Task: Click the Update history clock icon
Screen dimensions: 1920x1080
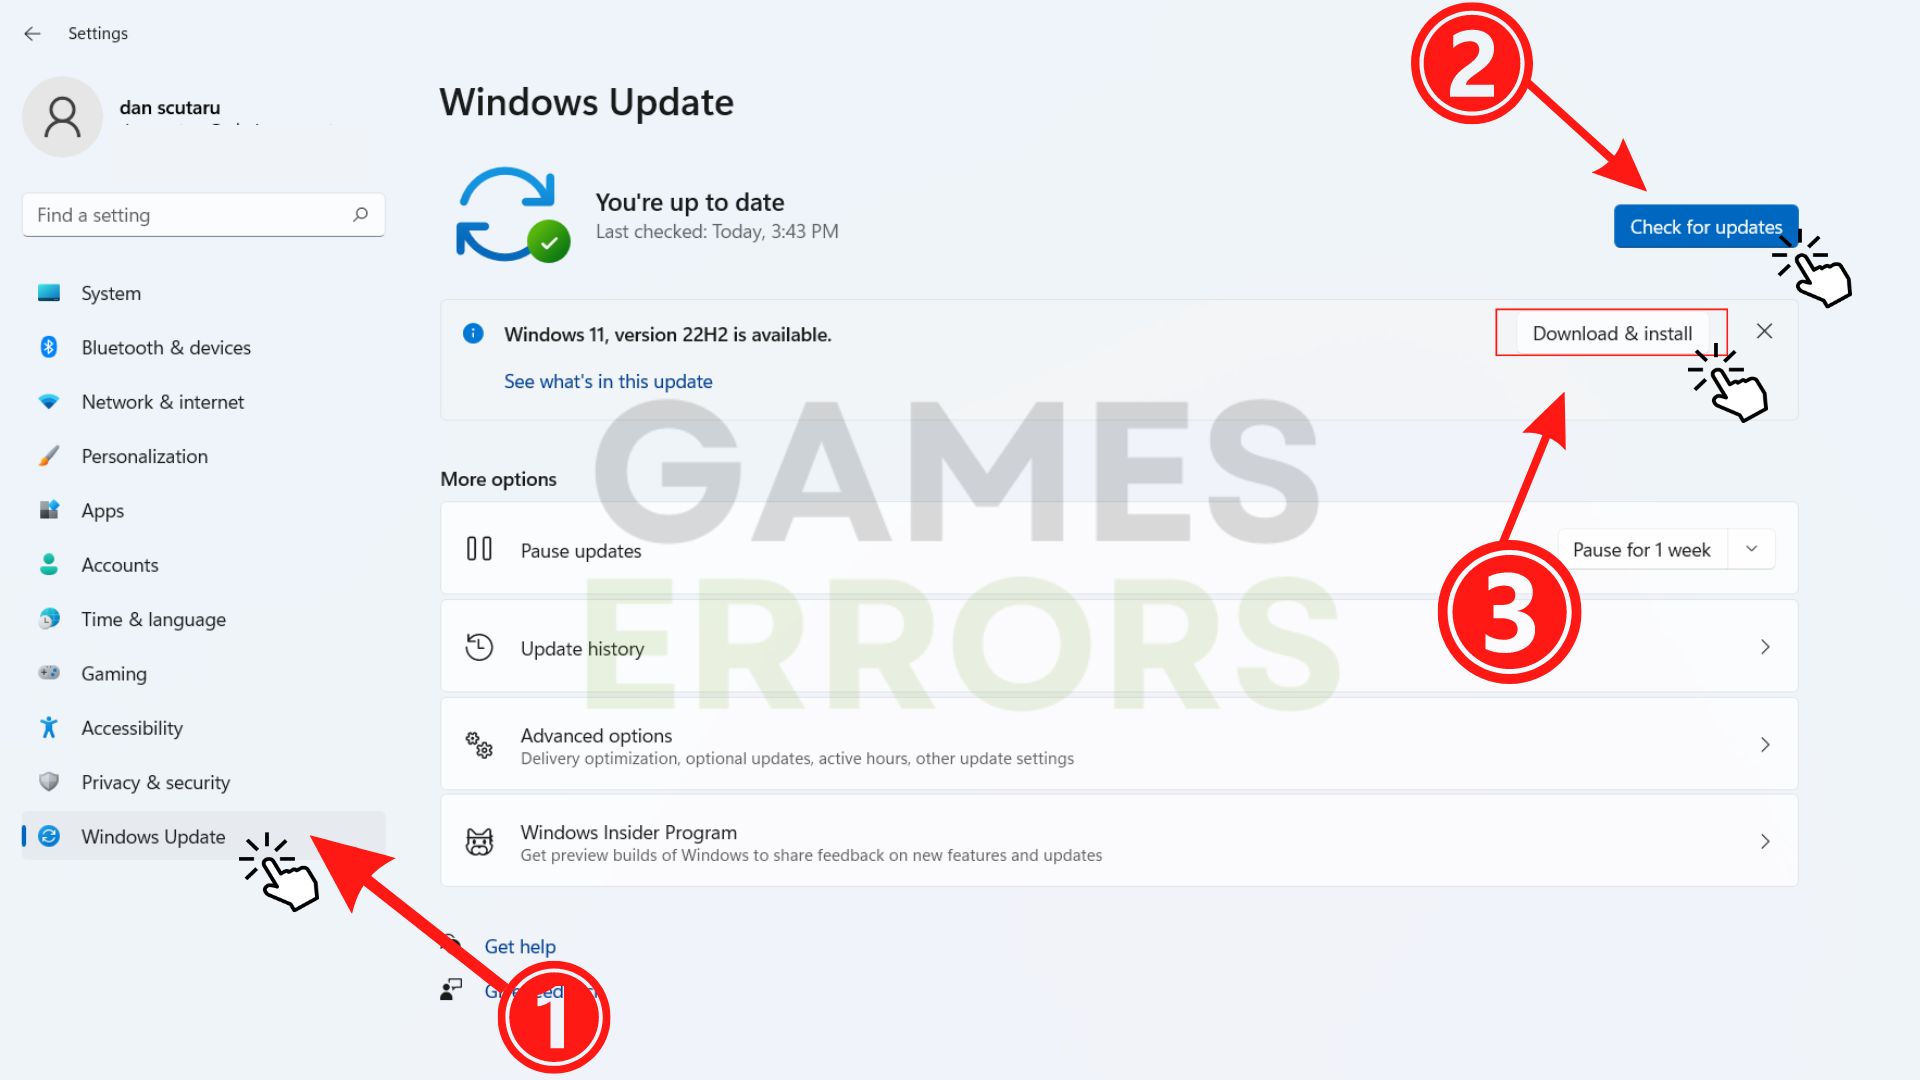Action: pos(479,646)
